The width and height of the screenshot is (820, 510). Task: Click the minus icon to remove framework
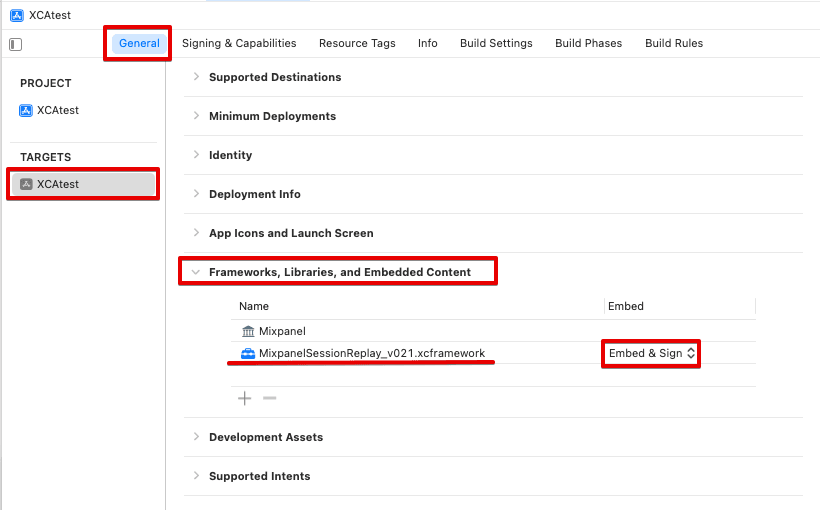click(x=269, y=398)
